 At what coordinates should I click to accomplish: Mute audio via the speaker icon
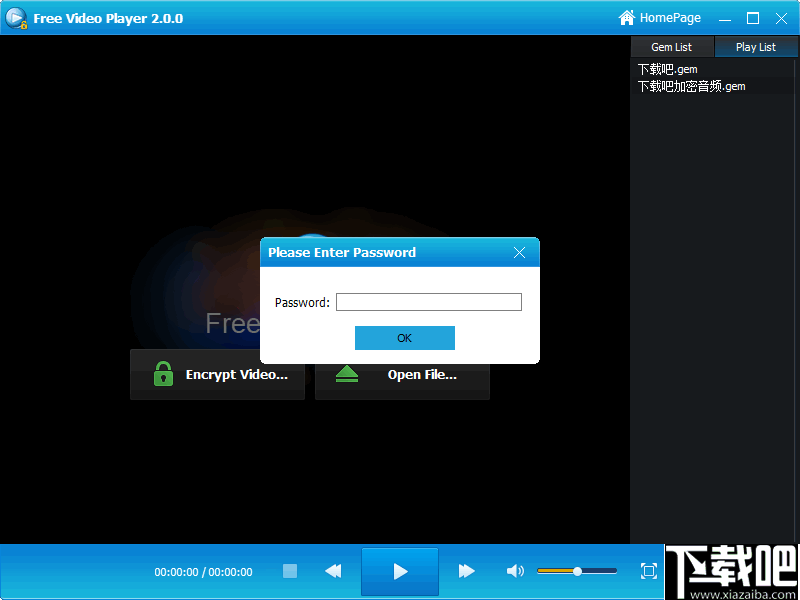pos(515,571)
